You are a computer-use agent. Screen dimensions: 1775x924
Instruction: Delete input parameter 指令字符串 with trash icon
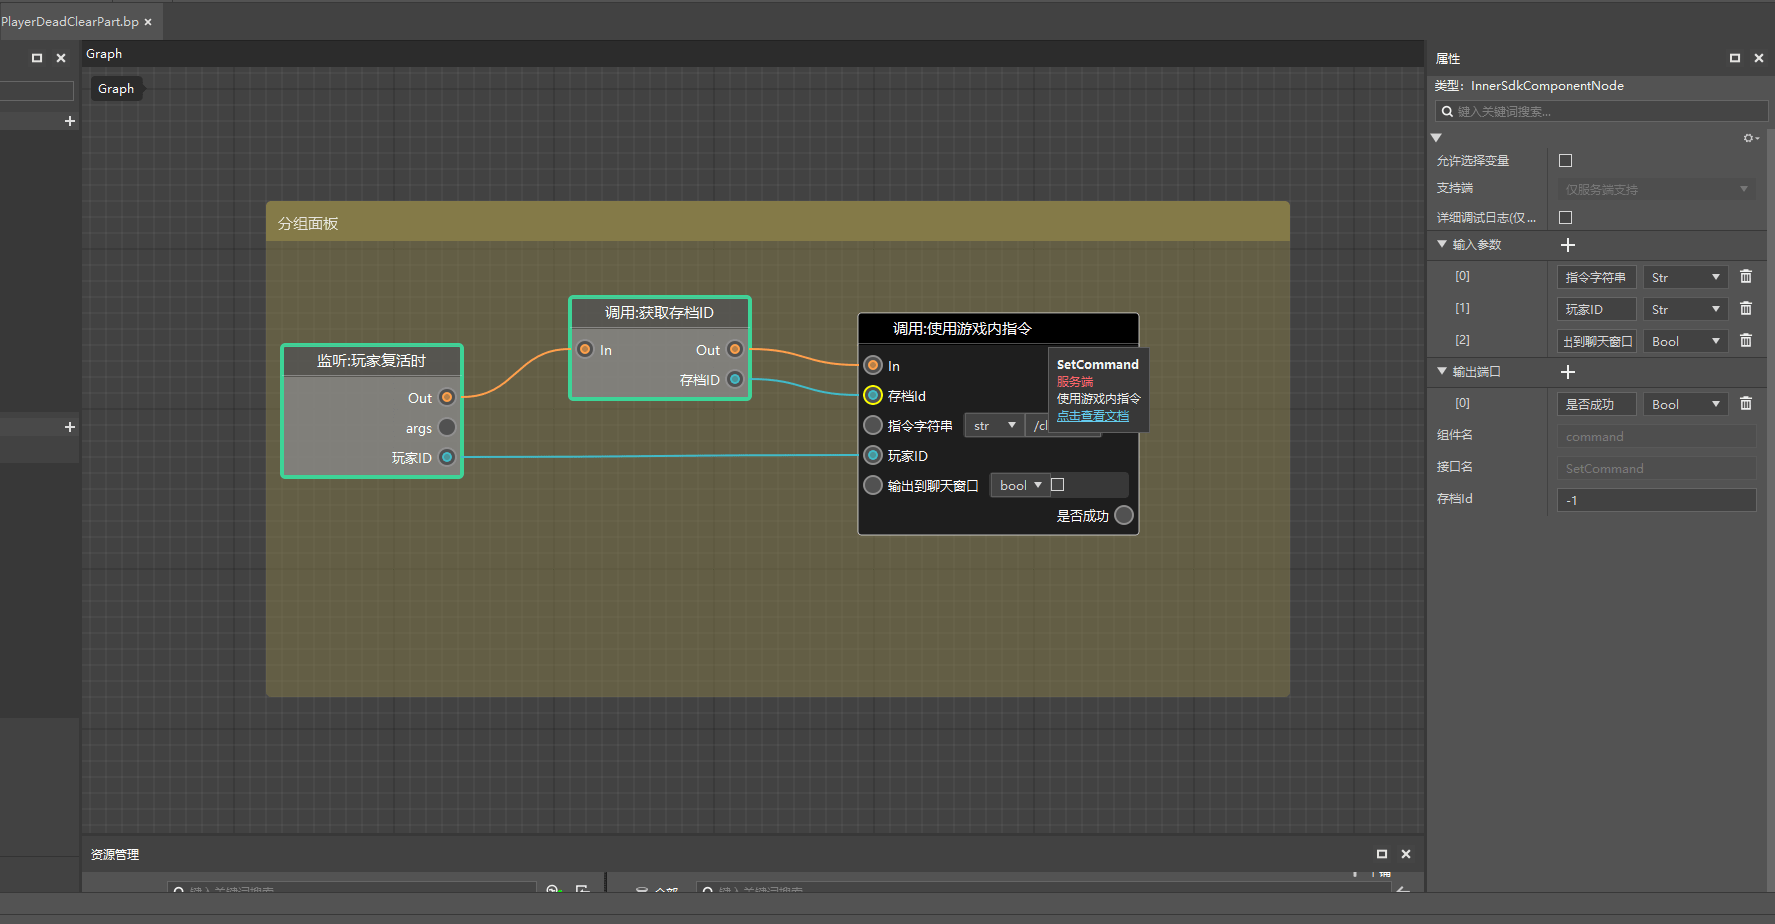coord(1746,277)
